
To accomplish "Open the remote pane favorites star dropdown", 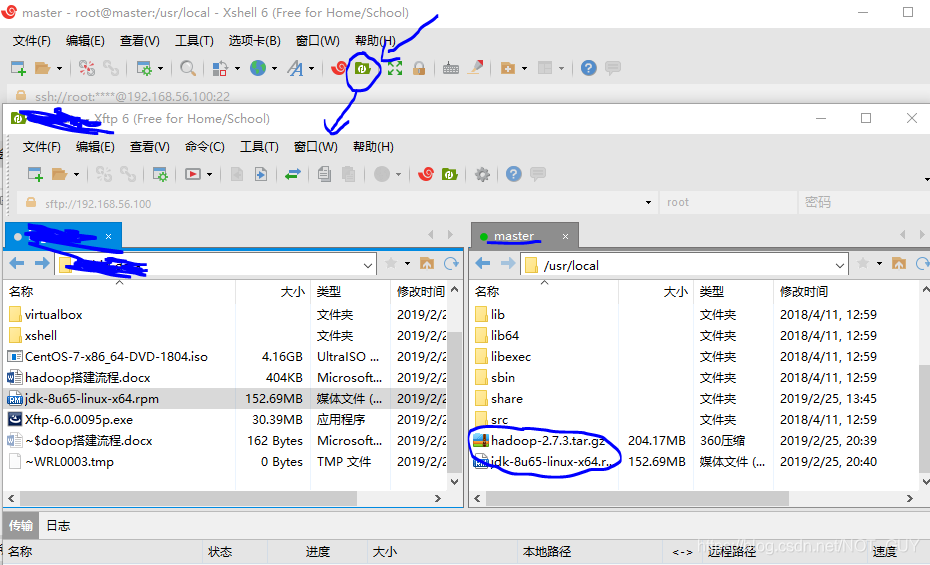I will pos(880,263).
